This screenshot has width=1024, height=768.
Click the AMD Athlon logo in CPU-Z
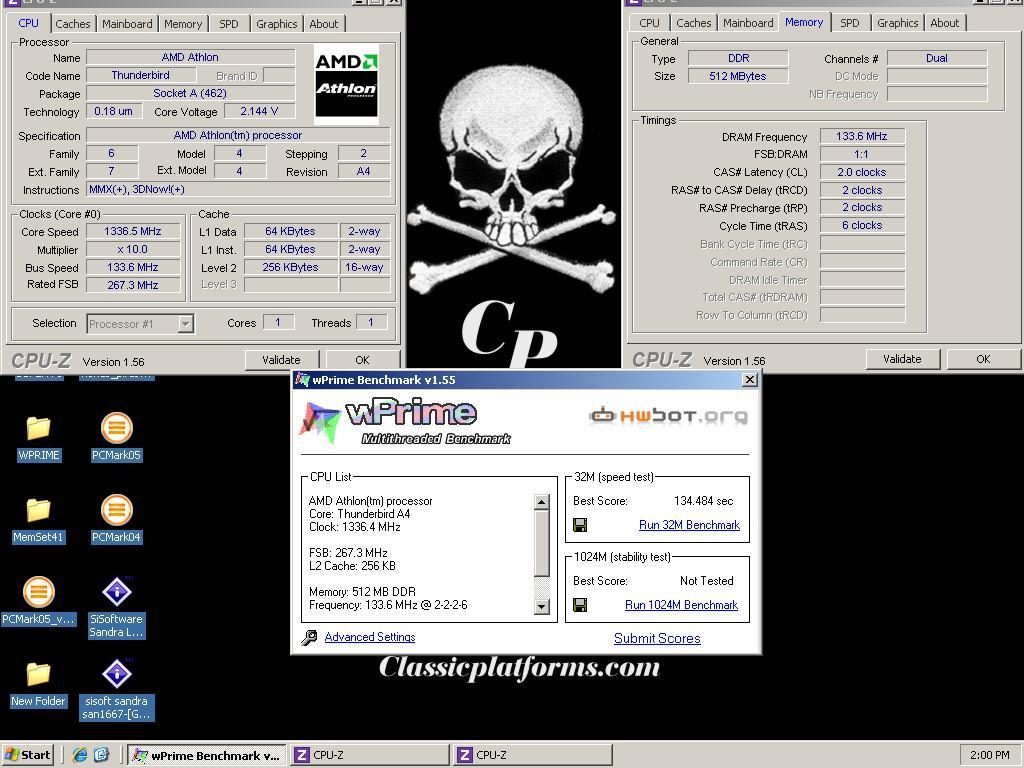pyautogui.click(x=346, y=84)
